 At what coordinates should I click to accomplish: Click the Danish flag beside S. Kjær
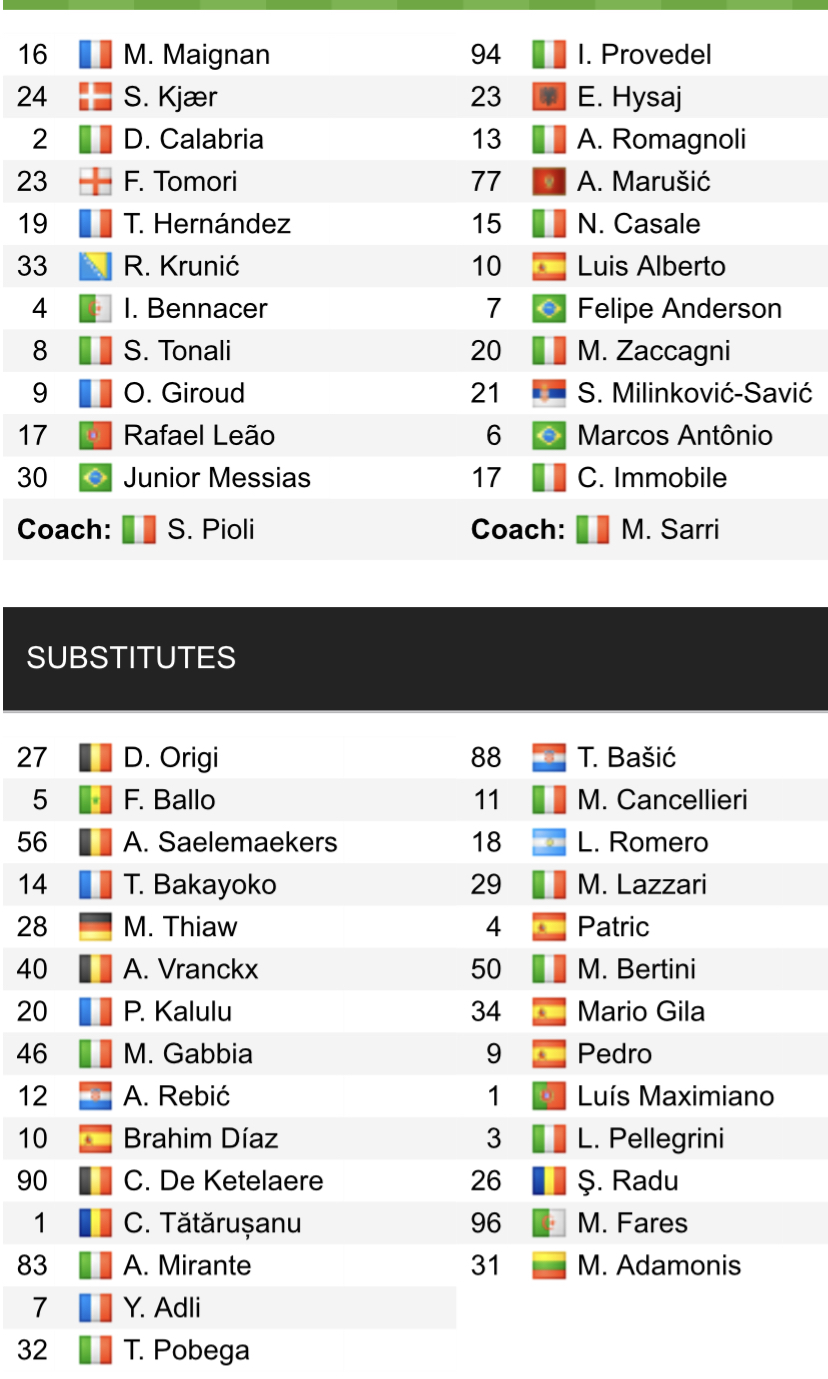95,97
